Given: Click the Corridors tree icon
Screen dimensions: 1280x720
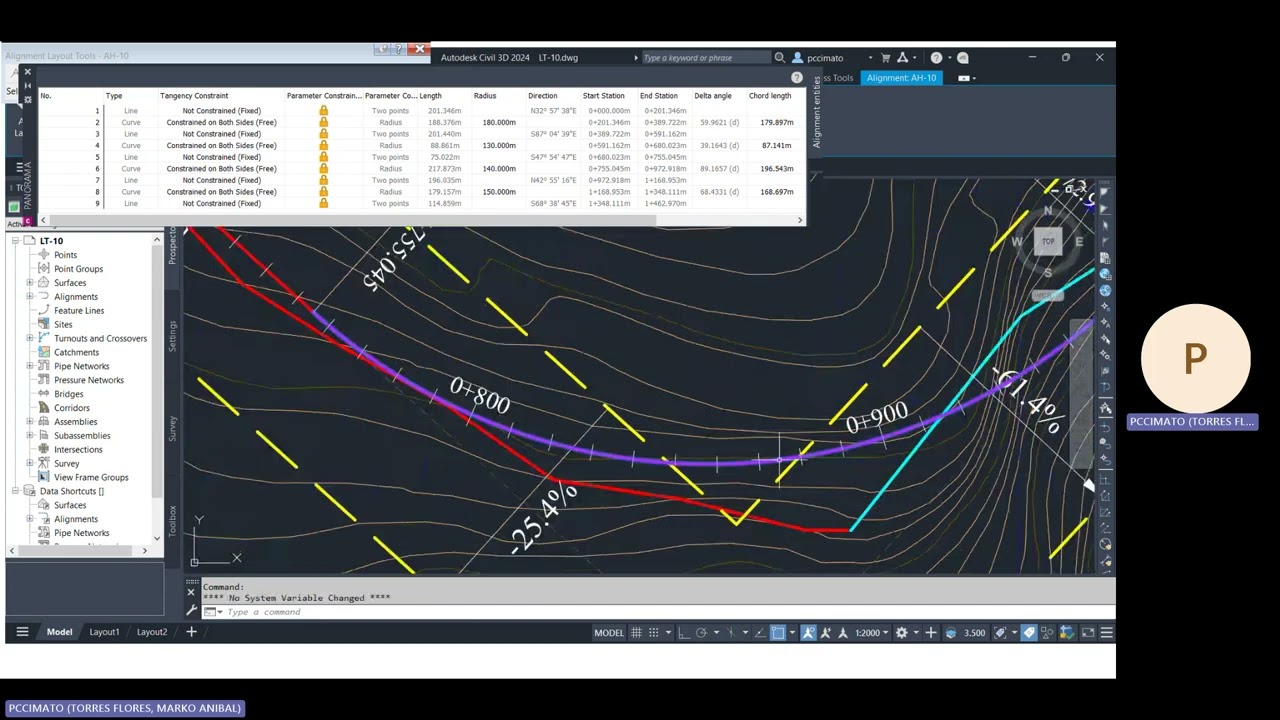Looking at the screenshot, I should tap(44, 408).
